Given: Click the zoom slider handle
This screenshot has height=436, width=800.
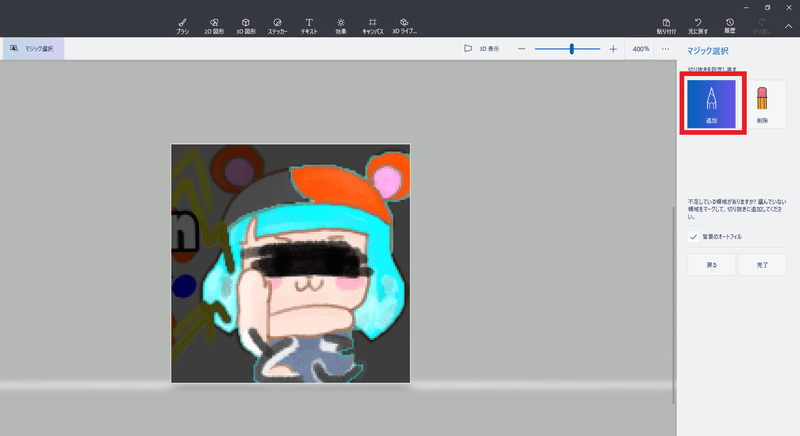Looking at the screenshot, I should tap(571, 49).
